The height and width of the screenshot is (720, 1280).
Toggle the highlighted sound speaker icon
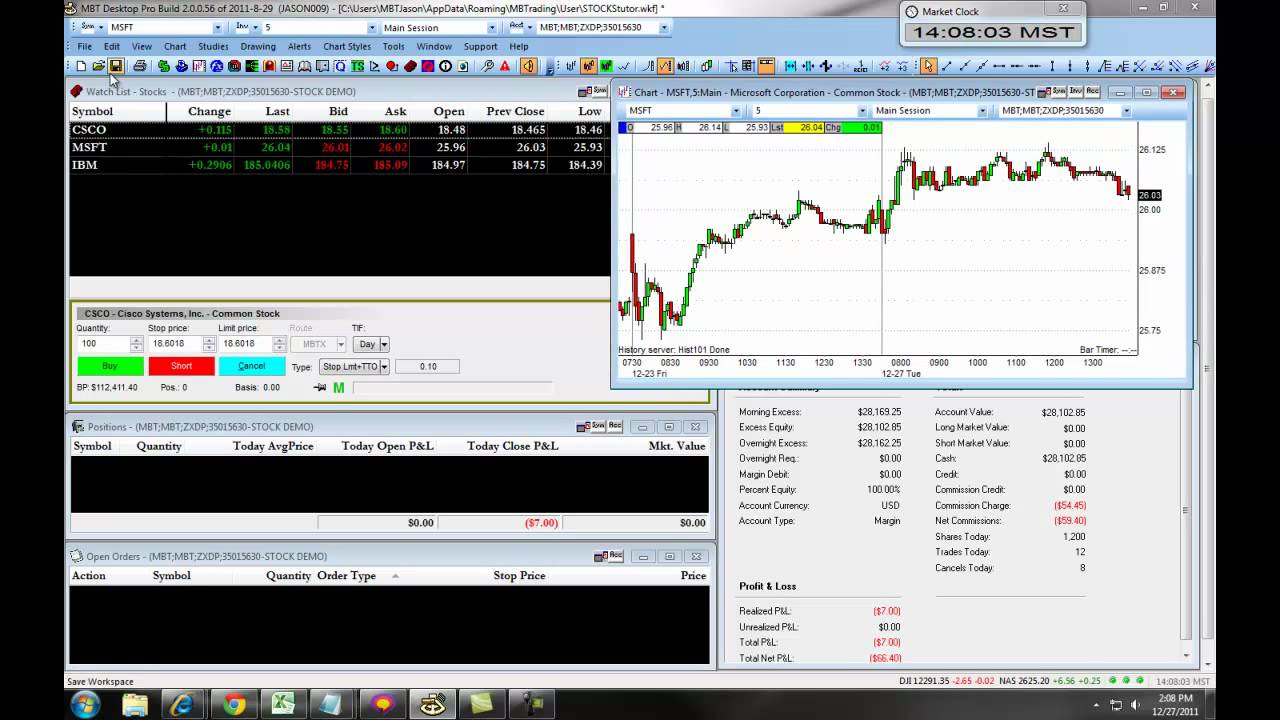[x=528, y=66]
